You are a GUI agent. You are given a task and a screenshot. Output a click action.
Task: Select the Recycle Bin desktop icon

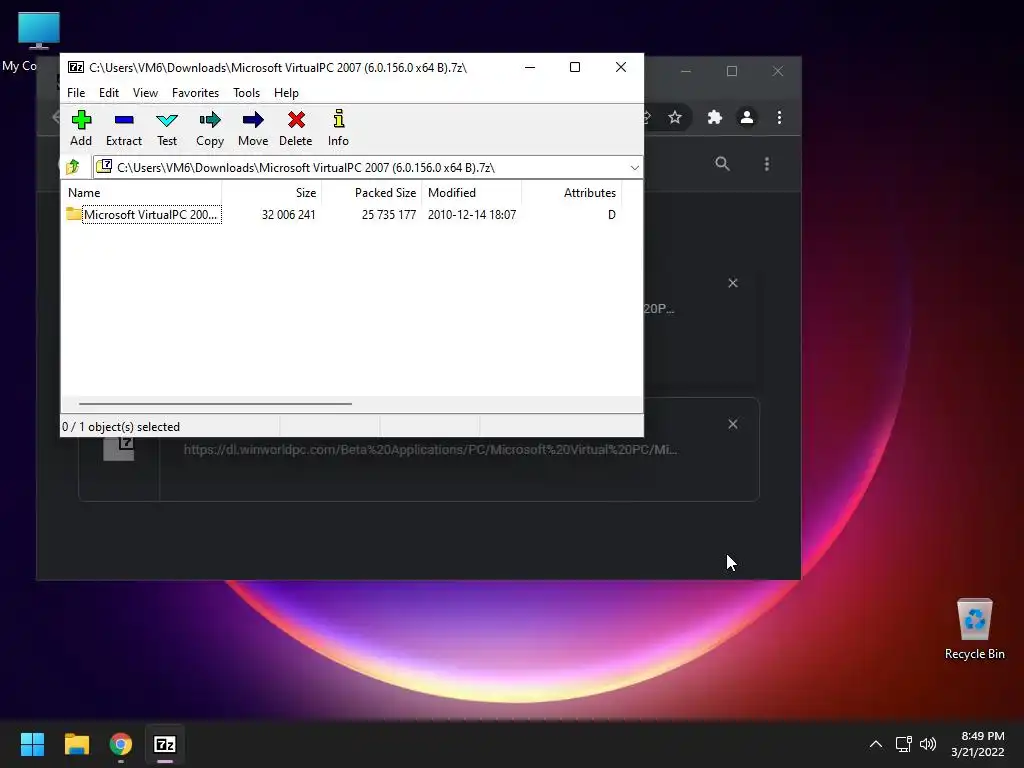click(x=974, y=629)
